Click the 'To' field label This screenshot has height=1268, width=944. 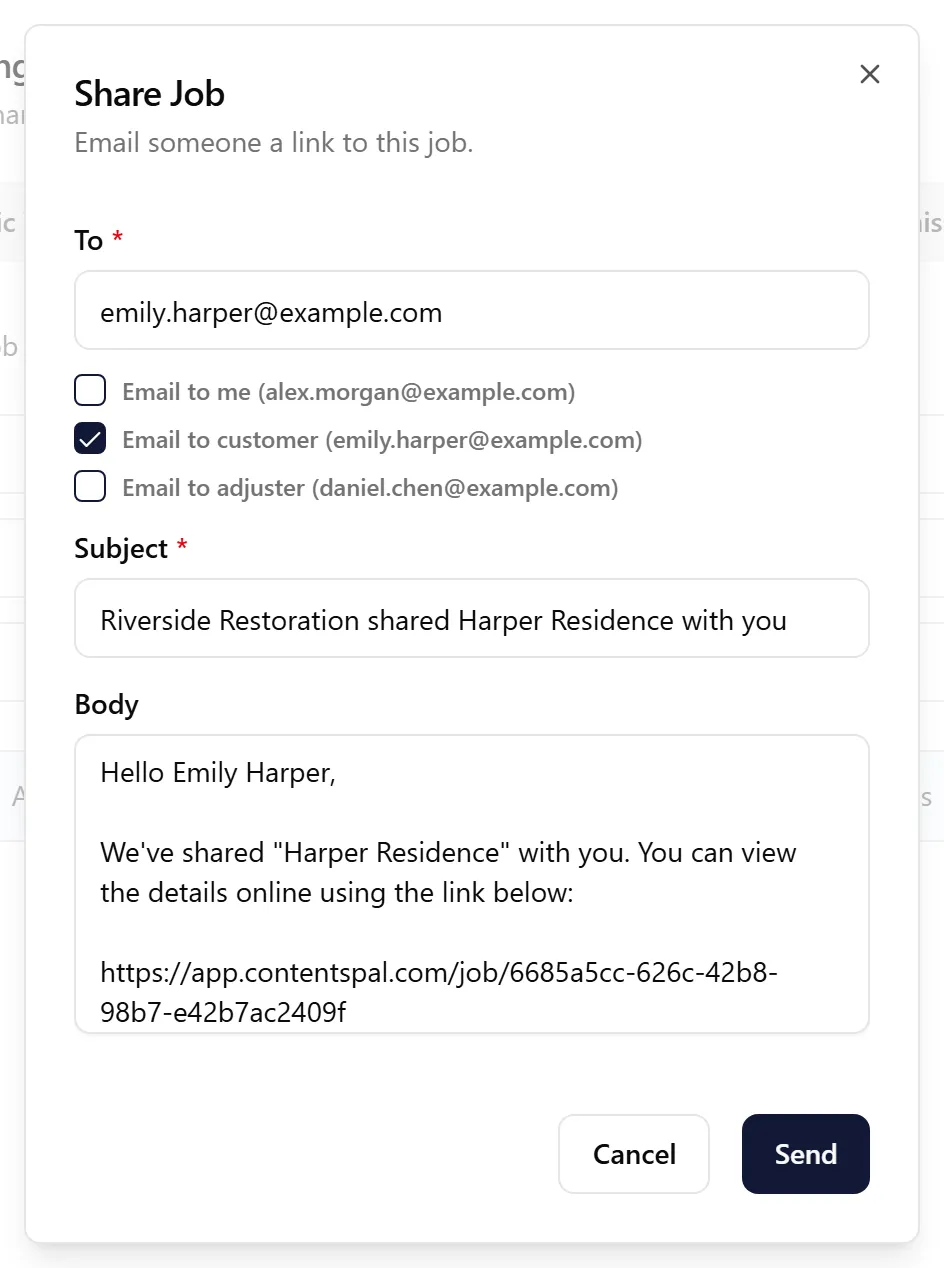89,241
